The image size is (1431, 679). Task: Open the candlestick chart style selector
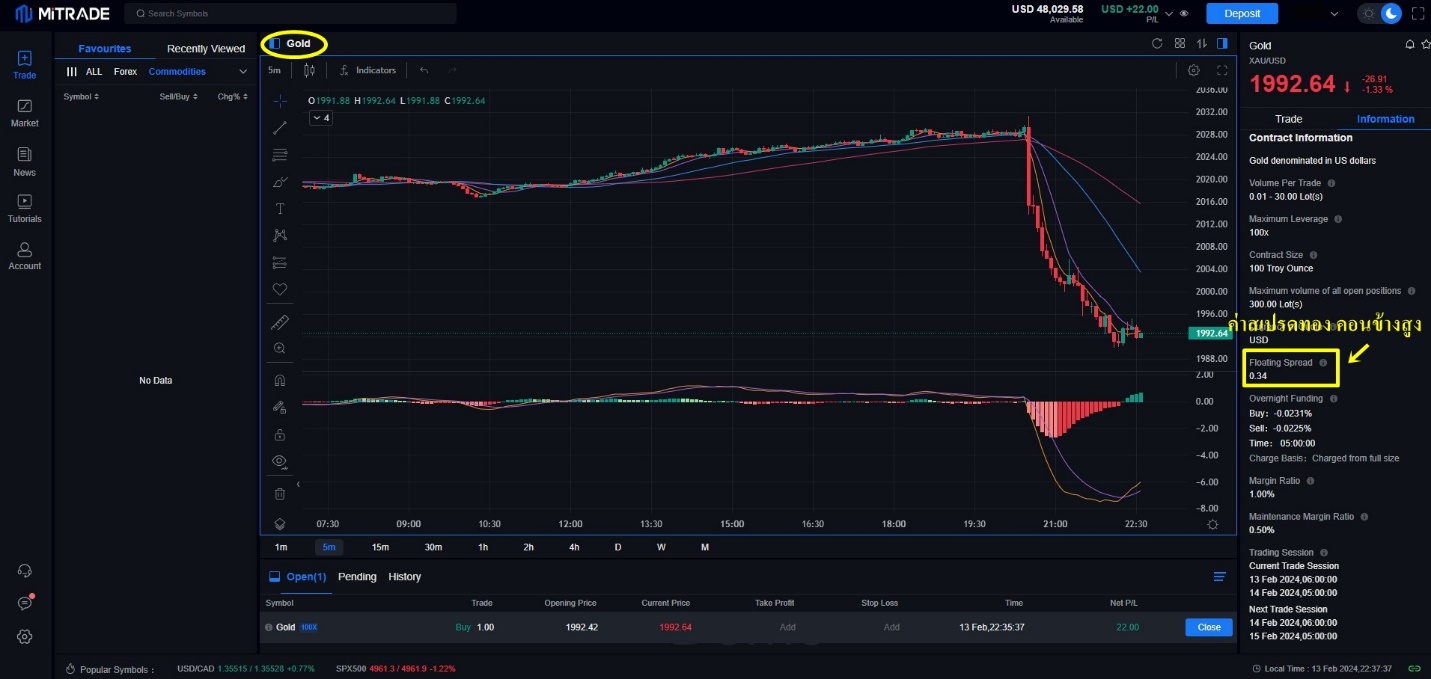310,70
